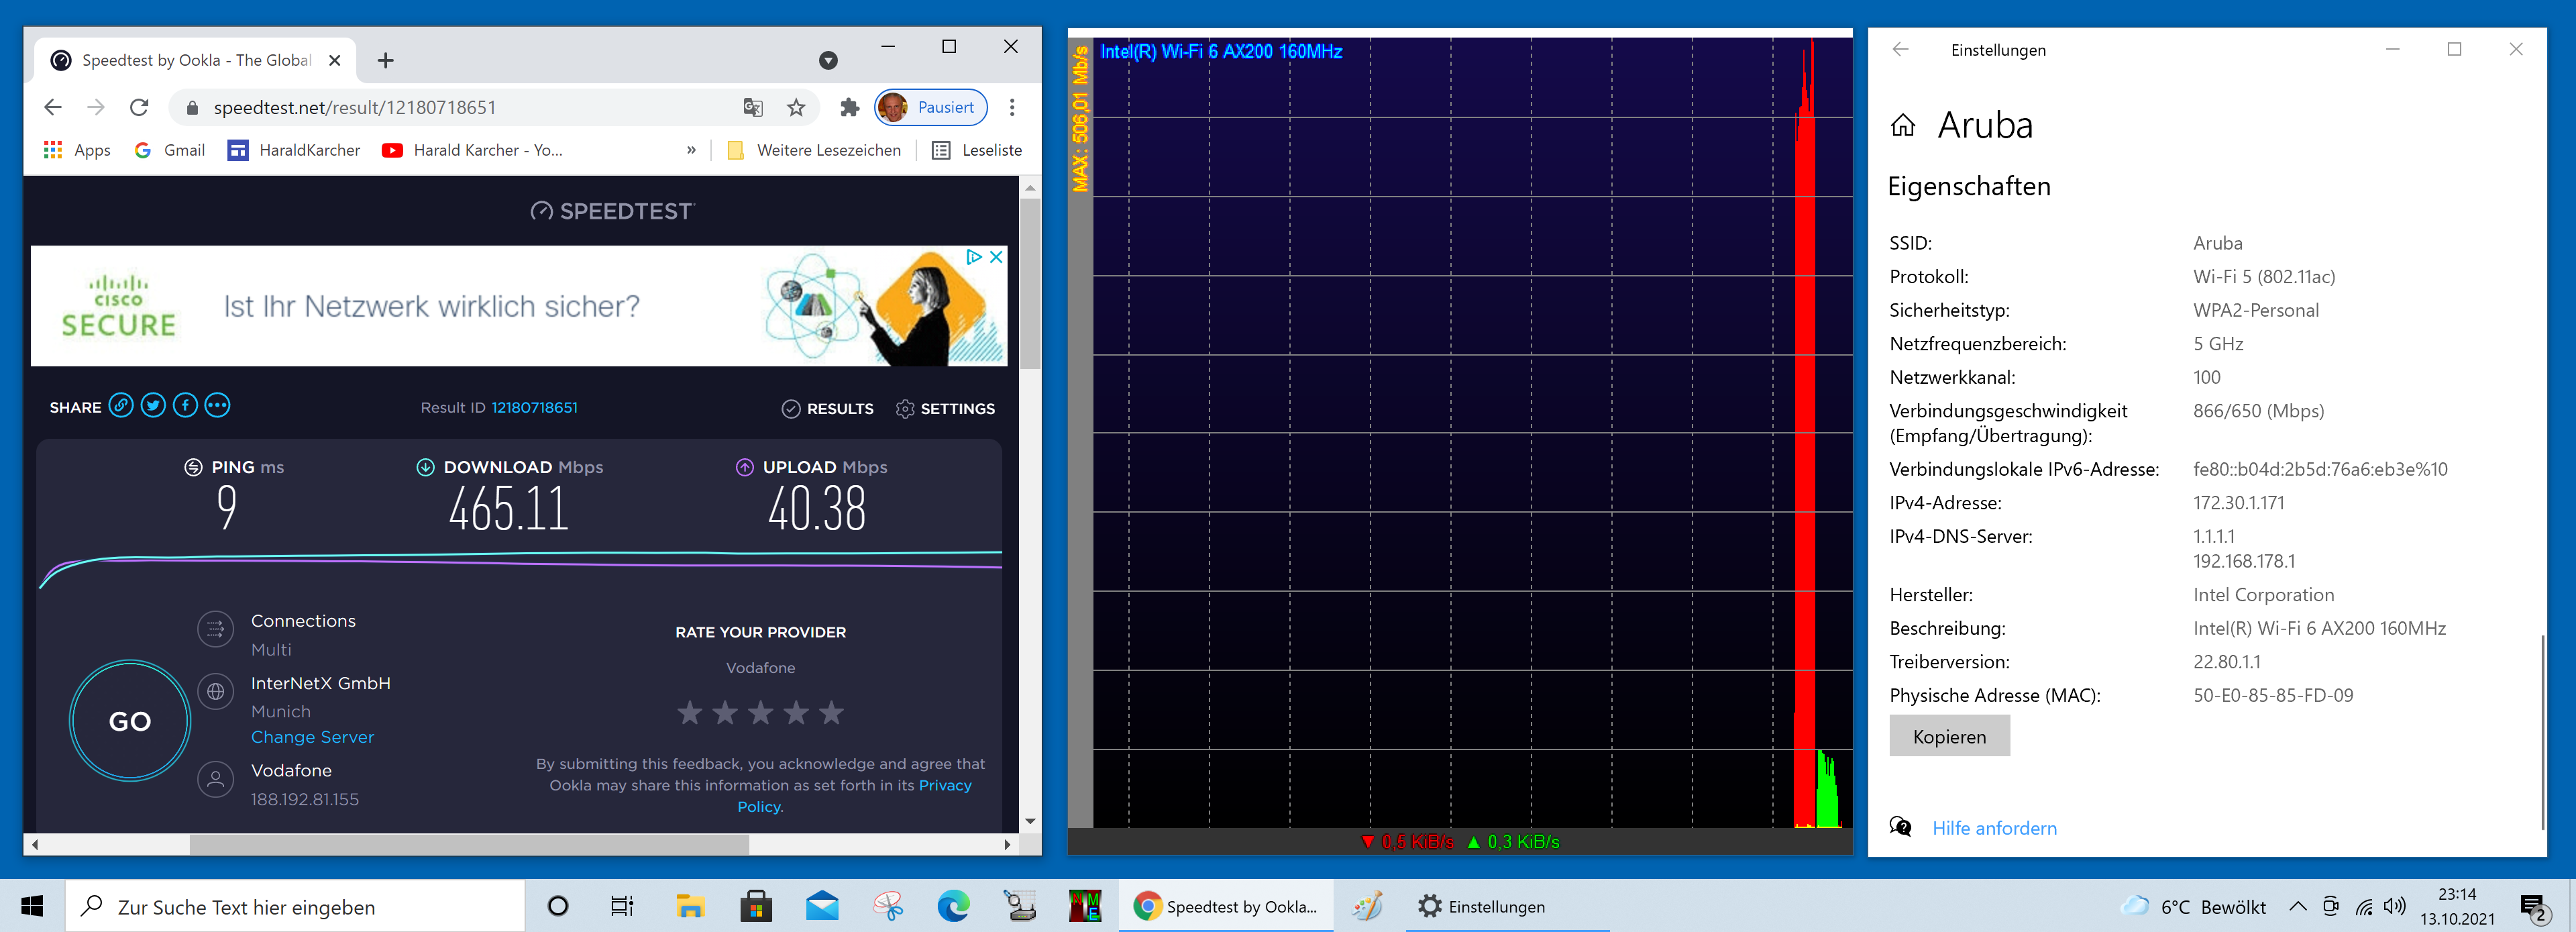Close the Cisco Secure ad
This screenshot has width=2576, height=932.
996,257
